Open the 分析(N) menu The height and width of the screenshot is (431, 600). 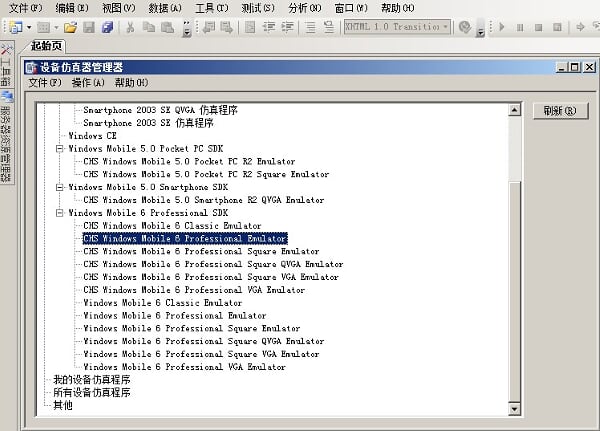coord(305,8)
